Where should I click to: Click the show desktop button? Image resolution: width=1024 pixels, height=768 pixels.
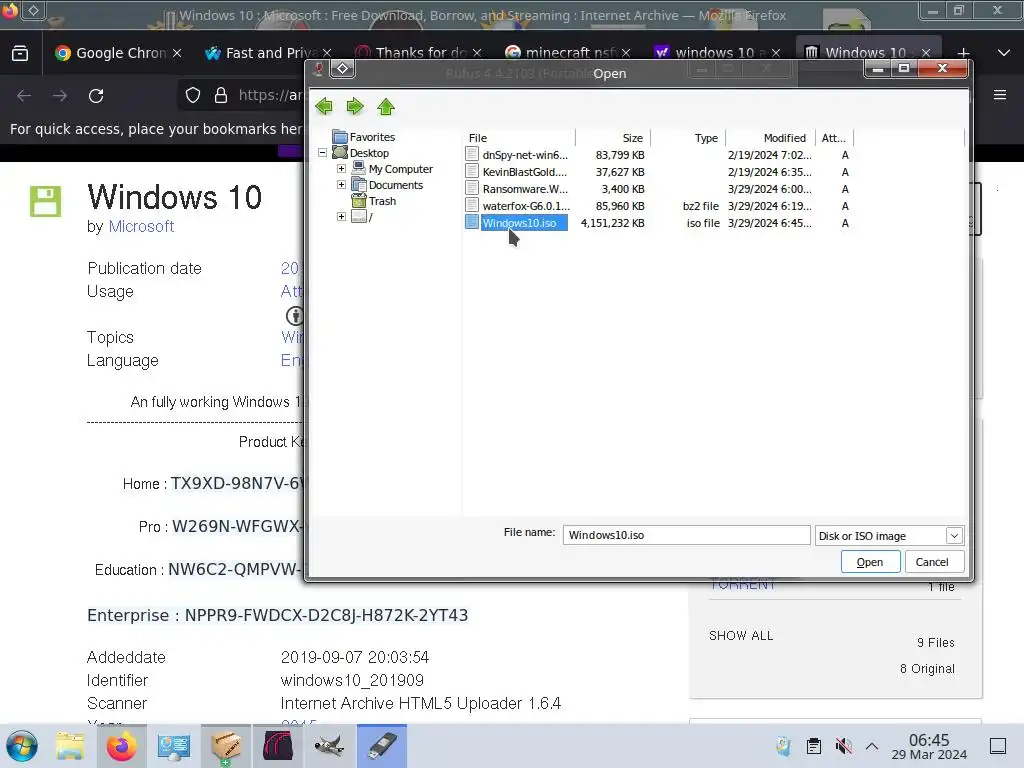[998, 745]
